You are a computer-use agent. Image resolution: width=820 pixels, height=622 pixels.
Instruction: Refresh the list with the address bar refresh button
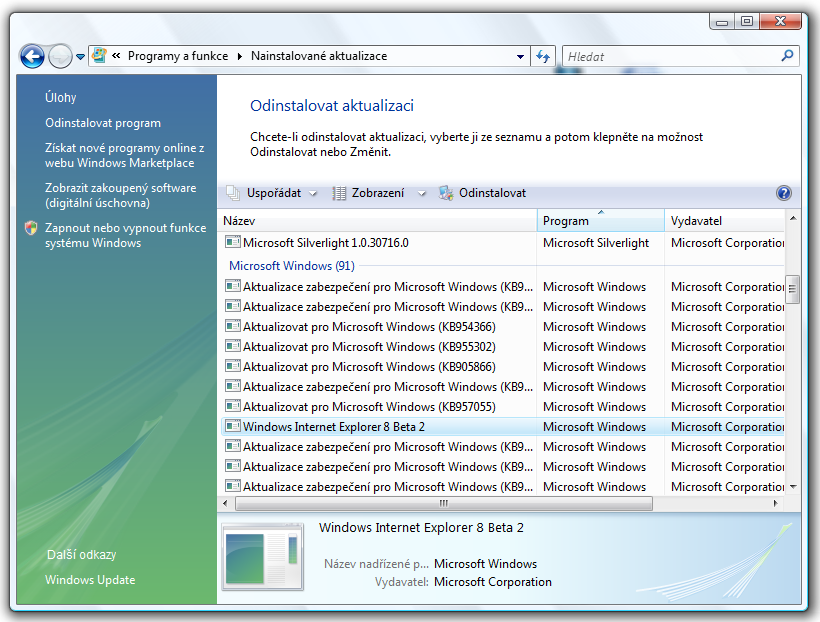point(543,56)
